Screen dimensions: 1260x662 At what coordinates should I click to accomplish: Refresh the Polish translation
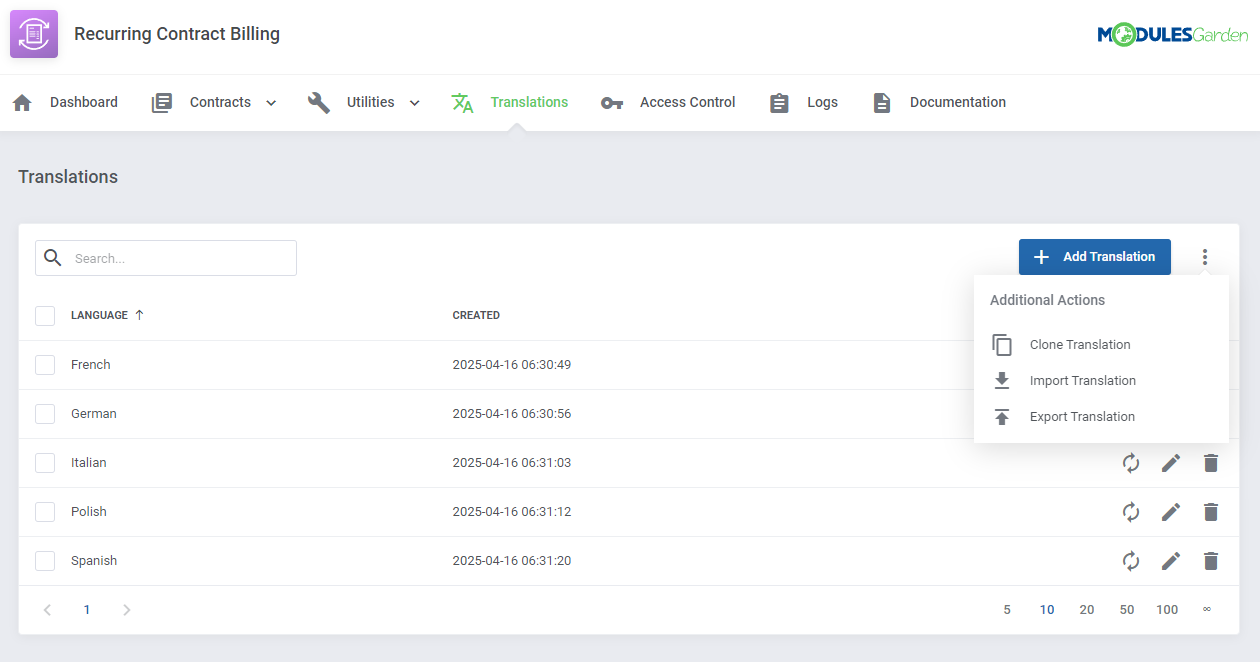pos(1131,512)
